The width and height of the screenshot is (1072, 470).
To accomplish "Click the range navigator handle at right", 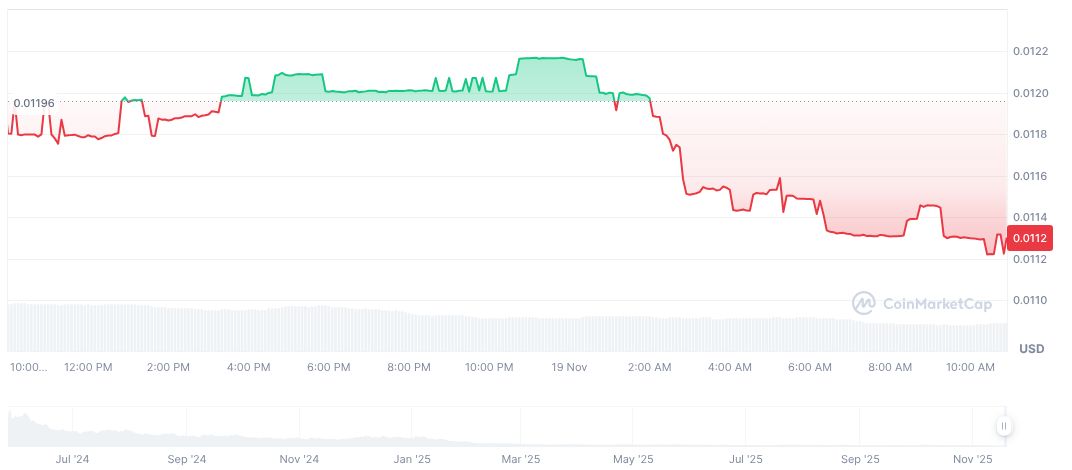I will click(1003, 427).
